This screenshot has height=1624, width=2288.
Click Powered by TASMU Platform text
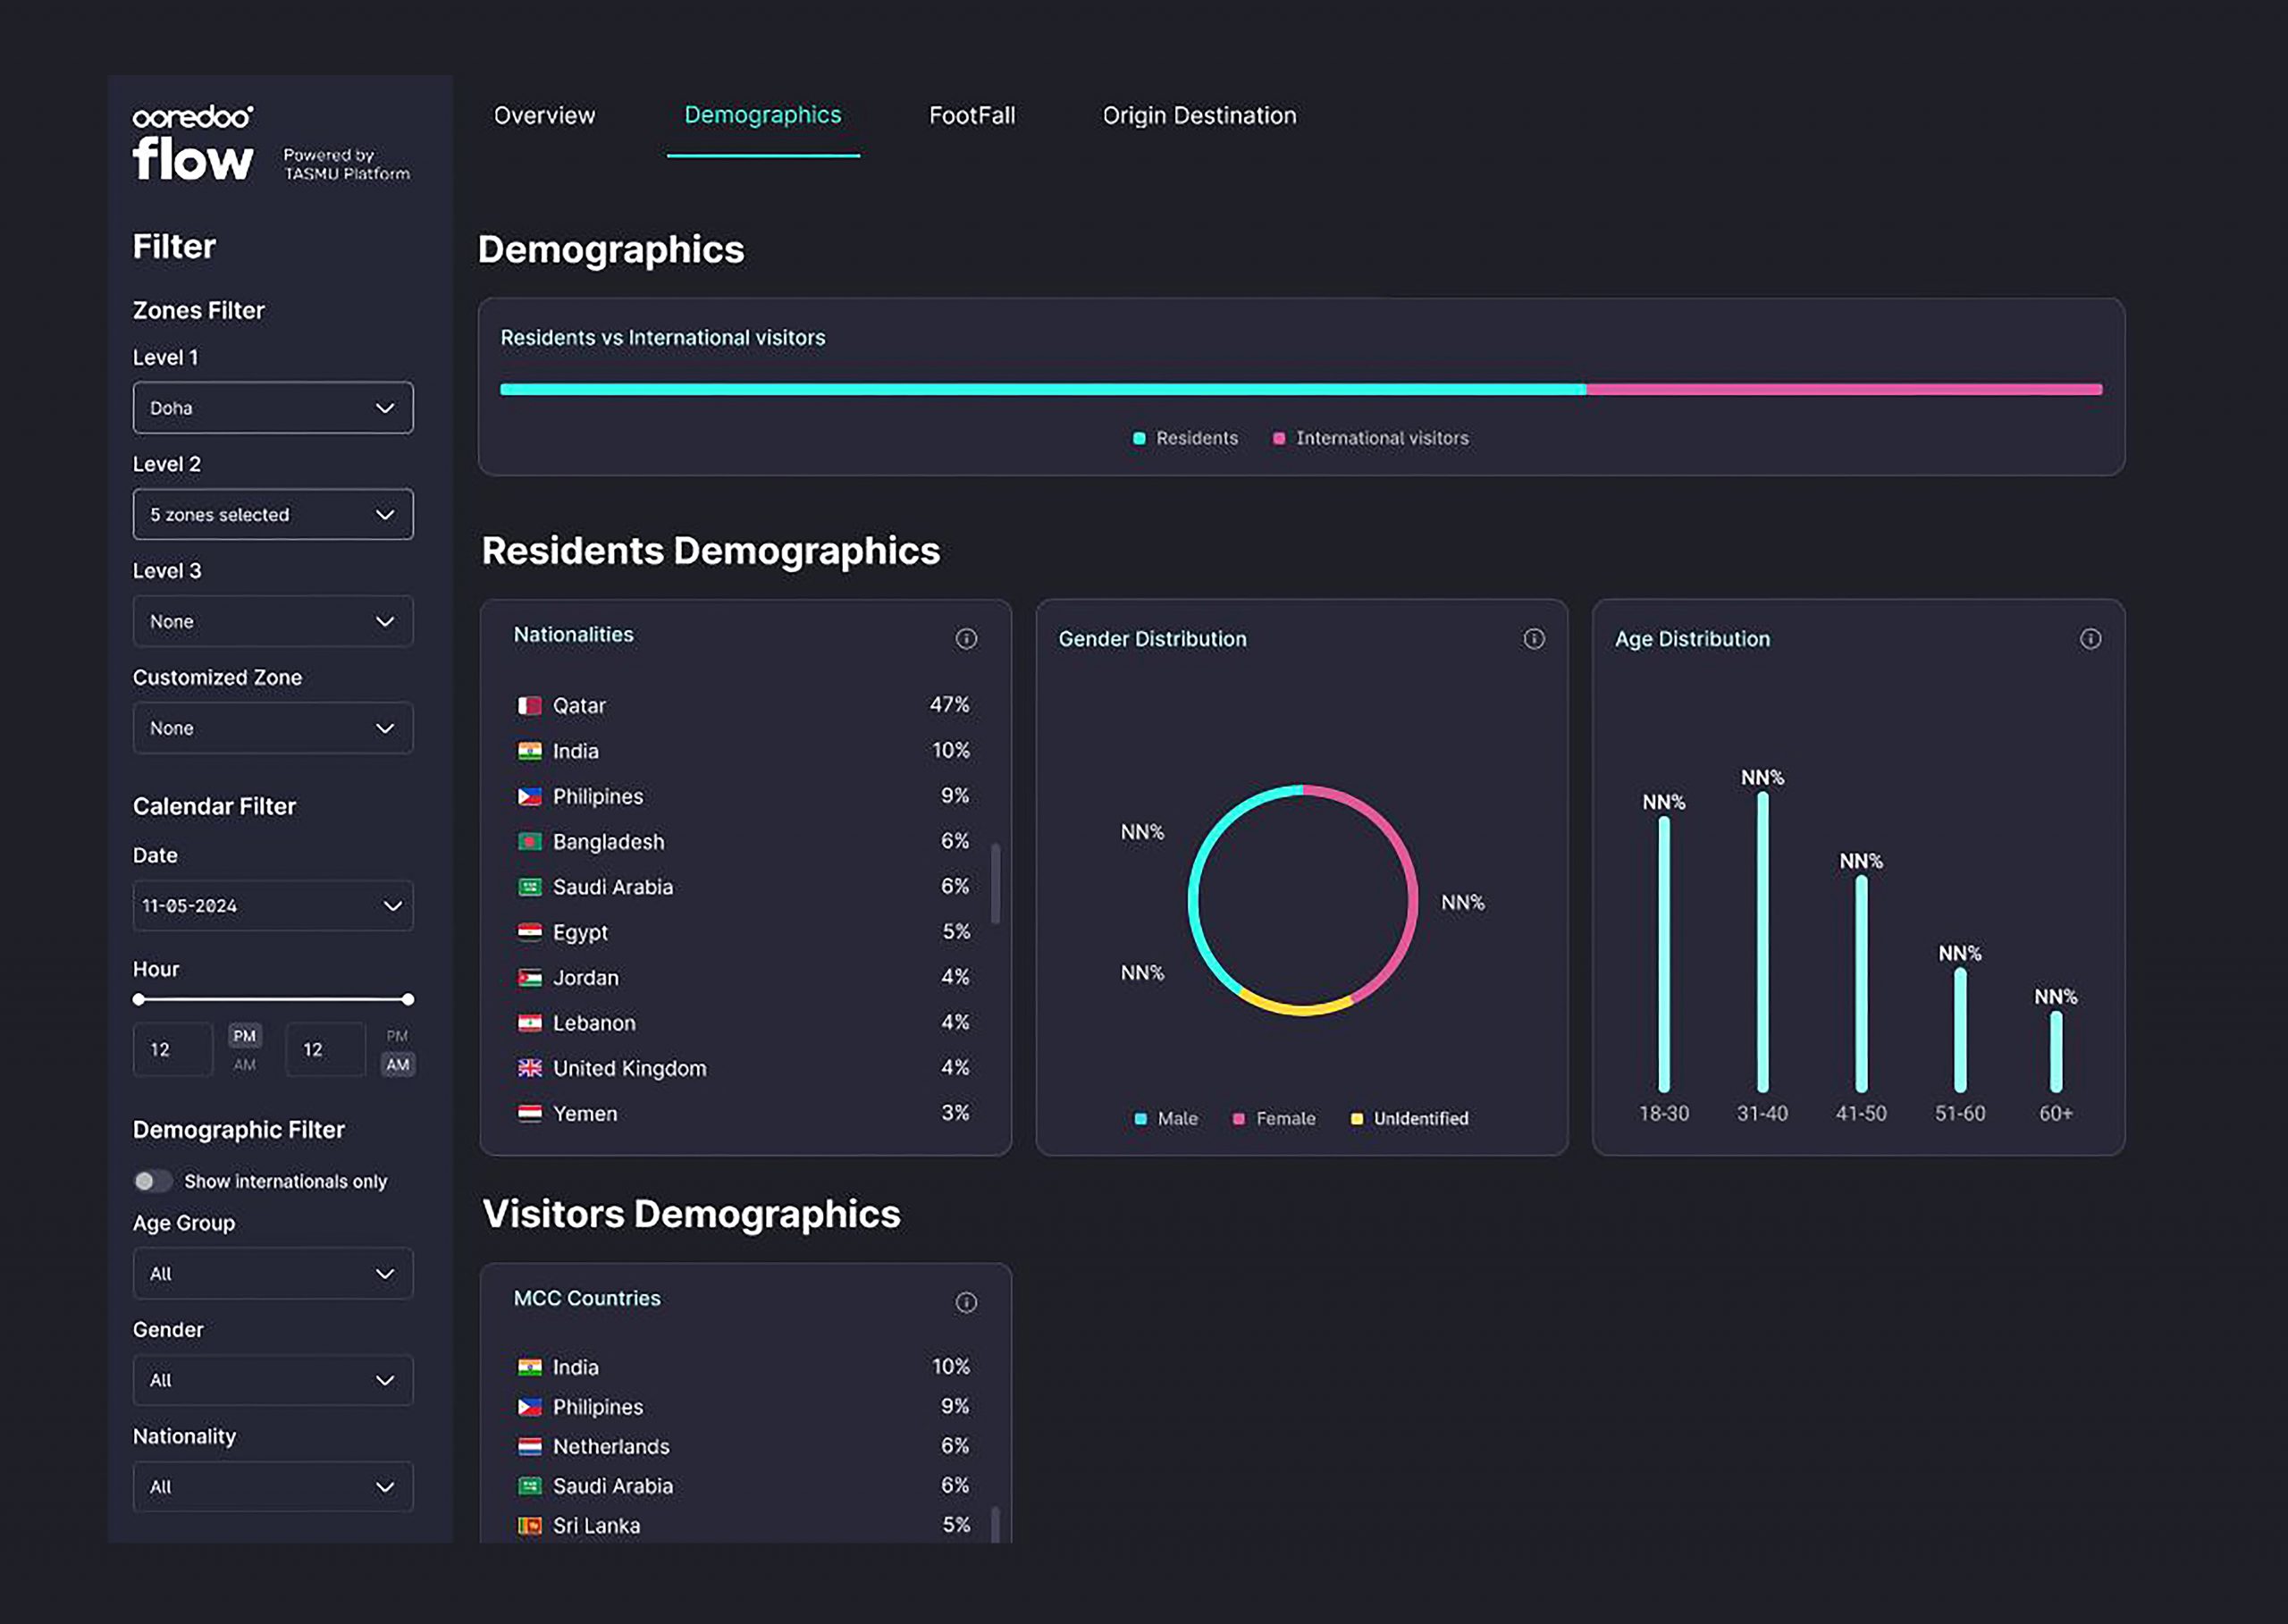point(347,164)
